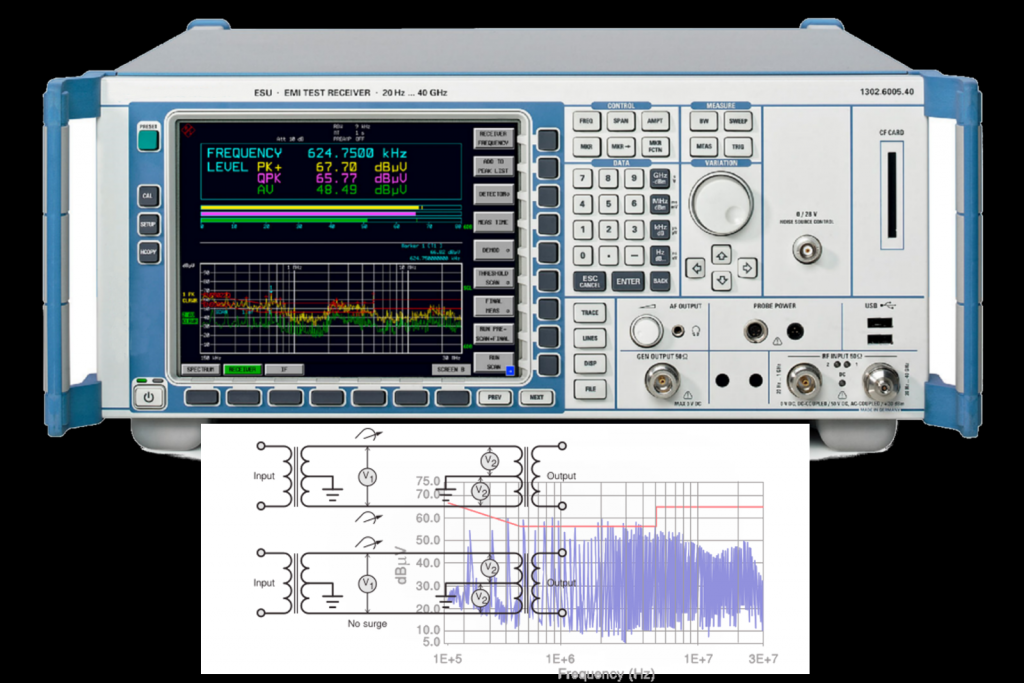Select the MHz unit key
1024x683 pixels.
click(660, 204)
